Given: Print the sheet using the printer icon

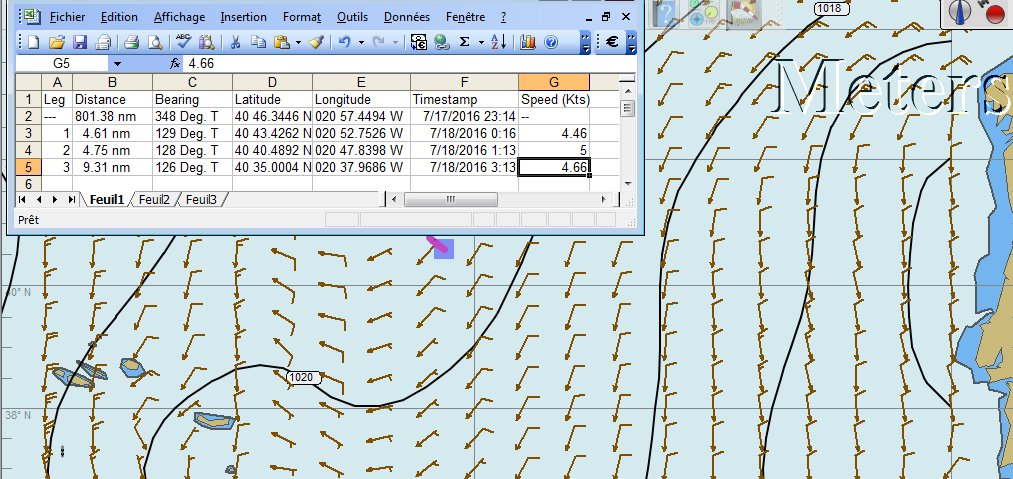Looking at the screenshot, I should click(x=132, y=43).
